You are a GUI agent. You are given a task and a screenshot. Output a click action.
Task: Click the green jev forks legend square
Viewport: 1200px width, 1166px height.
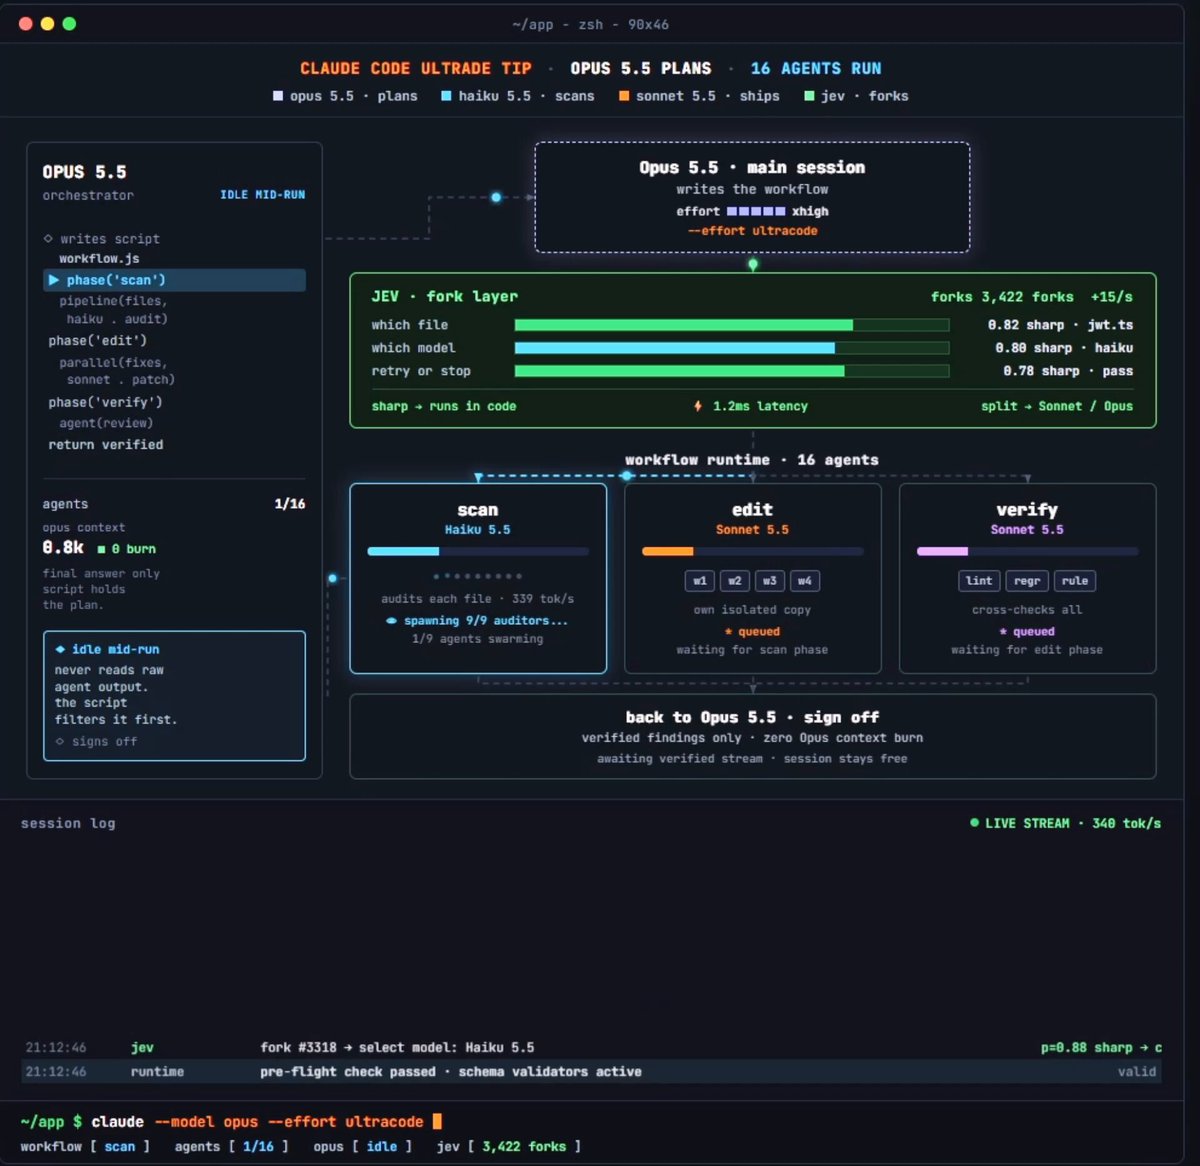point(809,96)
